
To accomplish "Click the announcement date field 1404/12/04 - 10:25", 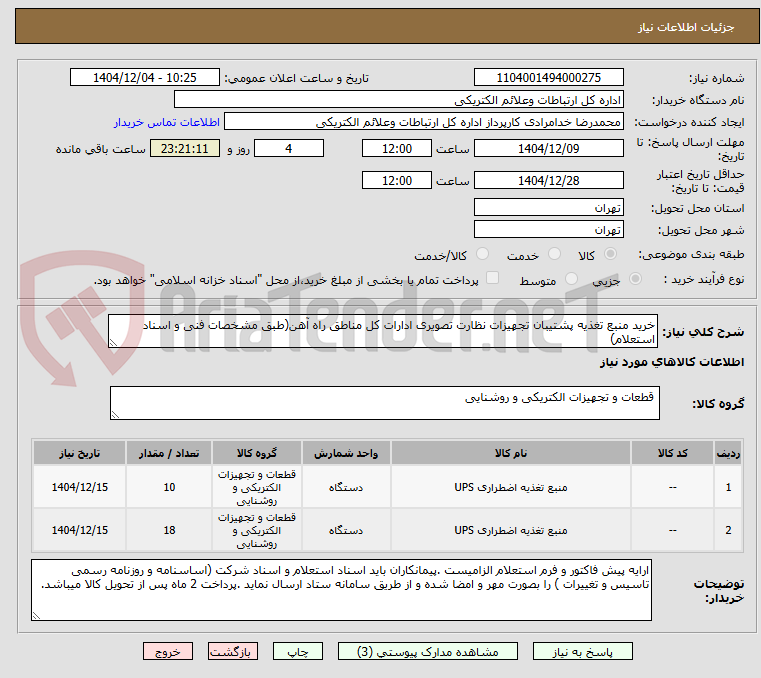I will [145, 78].
